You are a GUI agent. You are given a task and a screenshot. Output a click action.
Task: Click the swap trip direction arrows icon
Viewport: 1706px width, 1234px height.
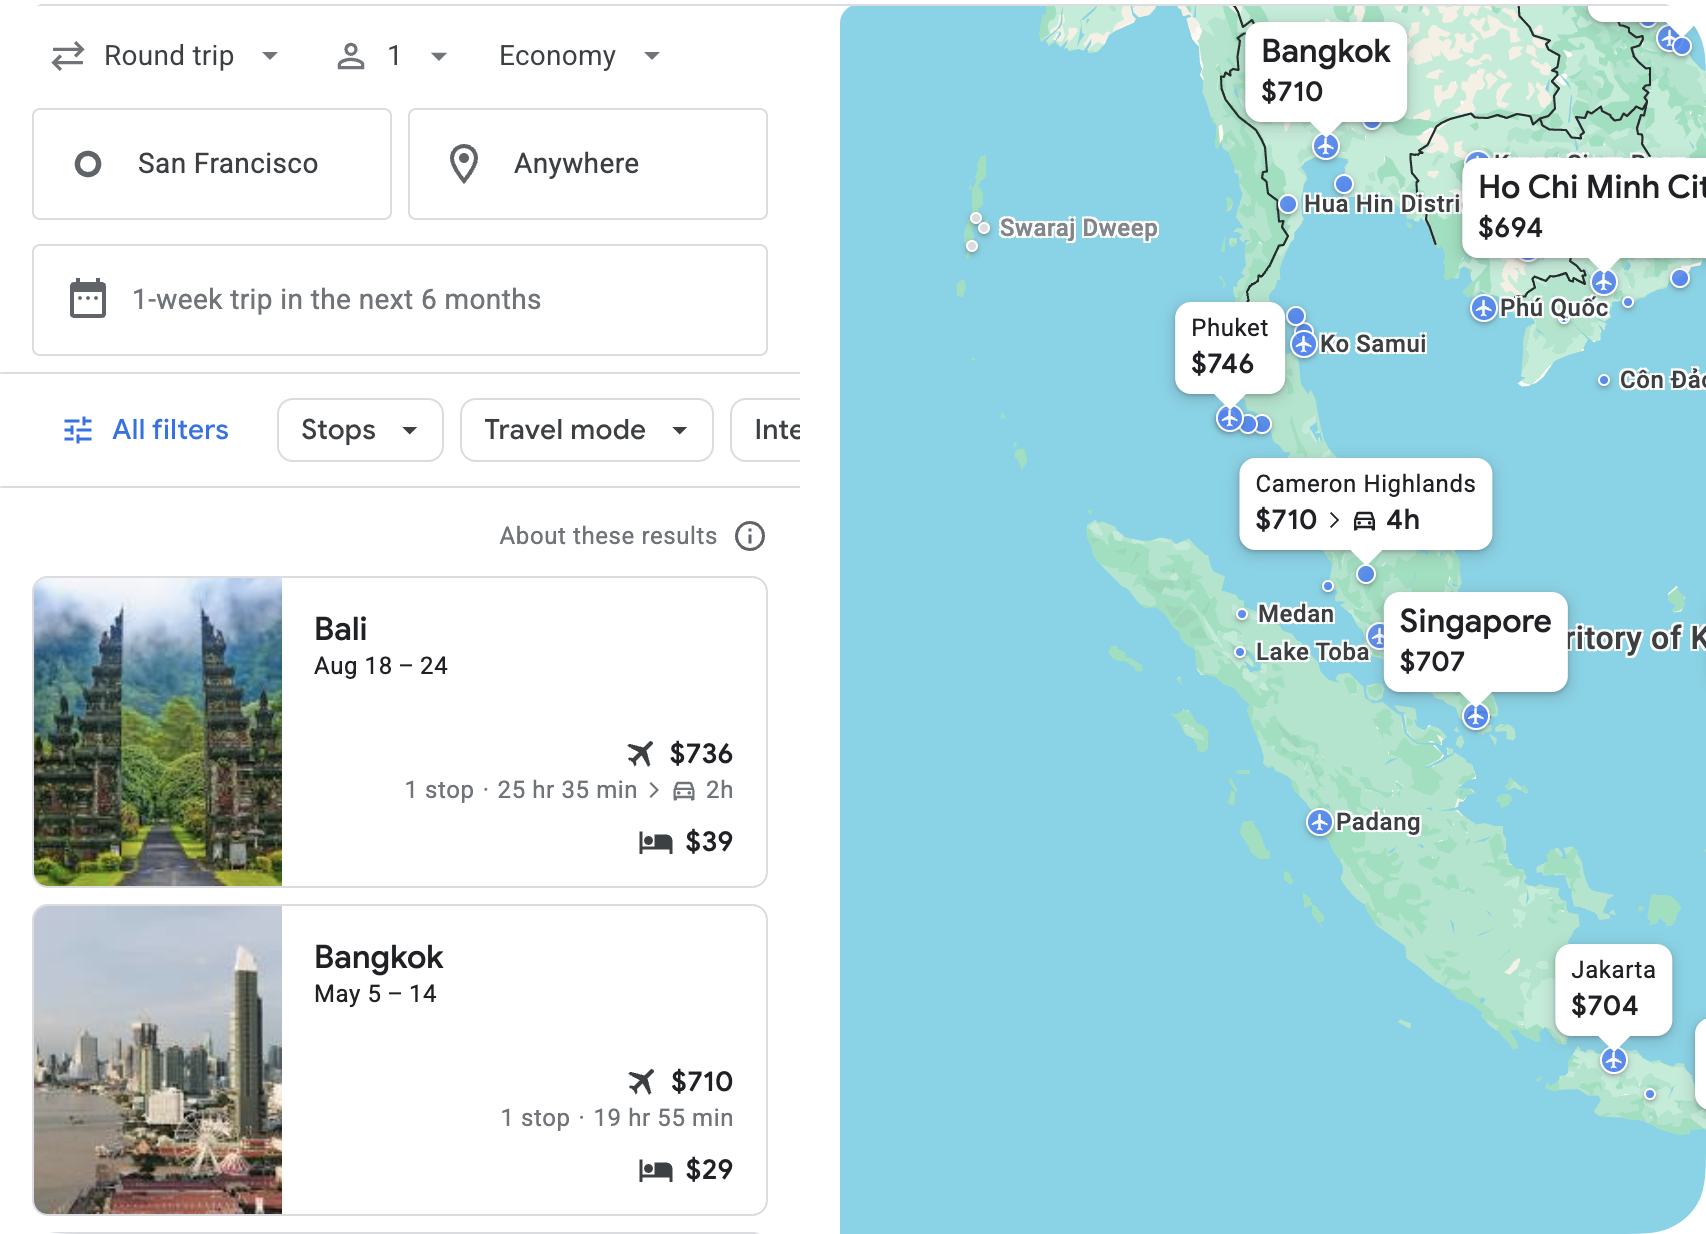pos(66,56)
